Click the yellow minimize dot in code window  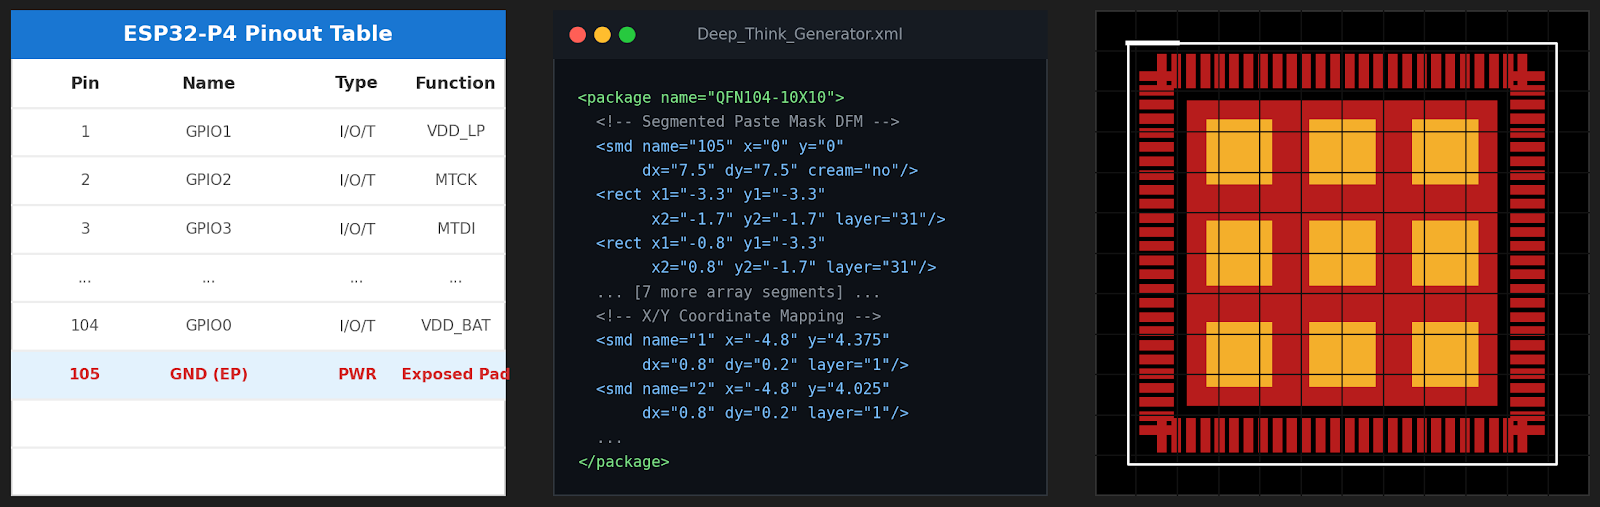tap(602, 35)
